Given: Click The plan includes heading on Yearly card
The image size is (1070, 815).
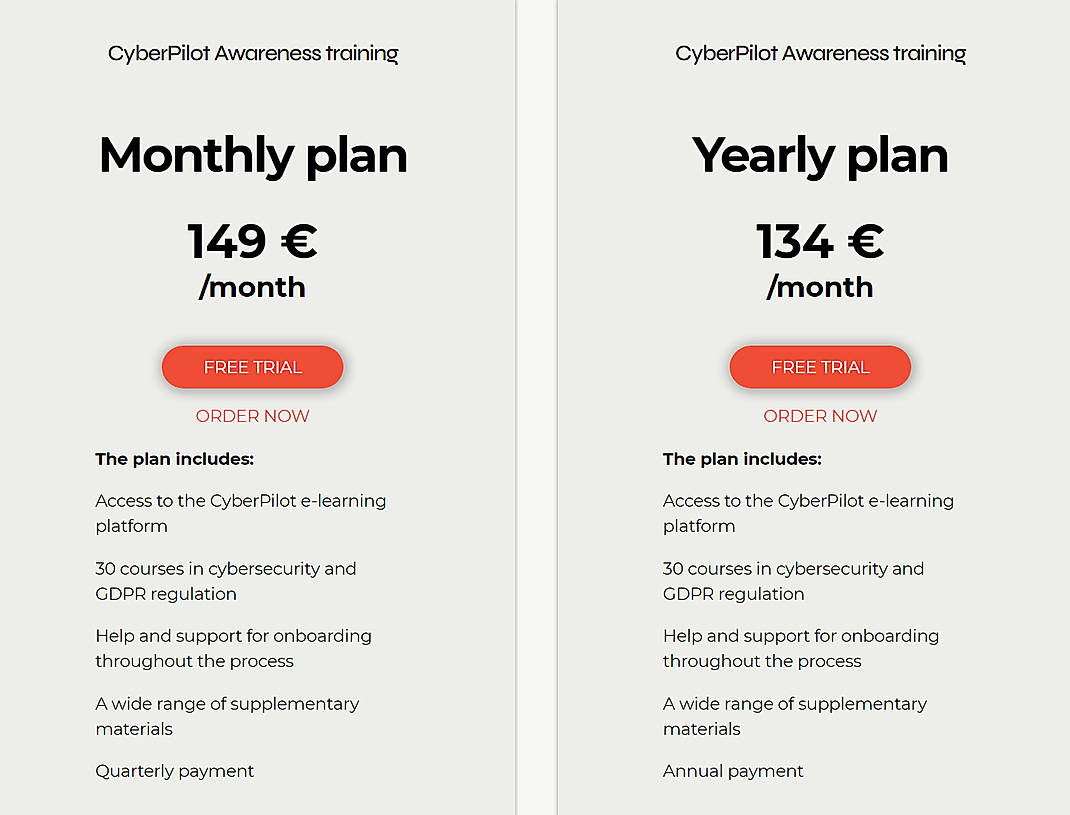Looking at the screenshot, I should pyautogui.click(x=742, y=459).
